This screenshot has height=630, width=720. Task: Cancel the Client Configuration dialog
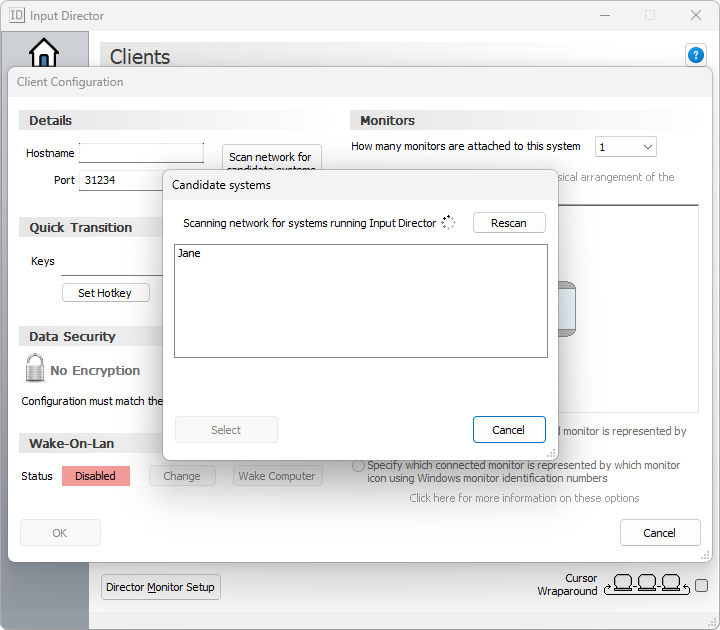(660, 533)
